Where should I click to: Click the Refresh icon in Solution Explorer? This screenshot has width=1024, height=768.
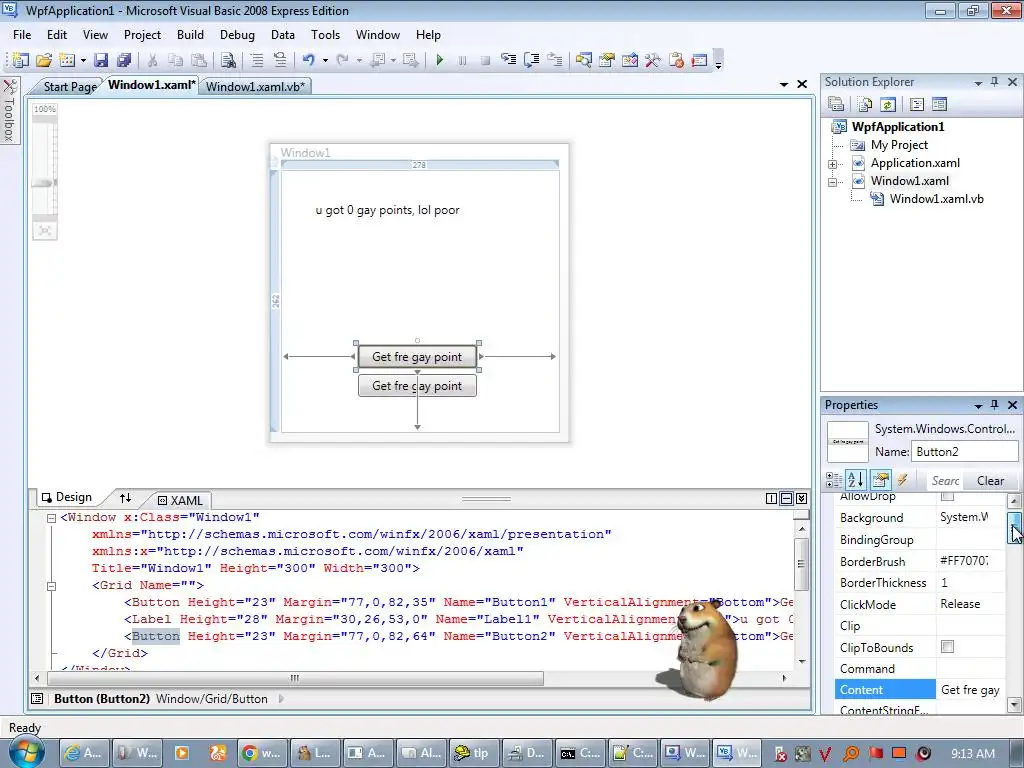pos(888,104)
